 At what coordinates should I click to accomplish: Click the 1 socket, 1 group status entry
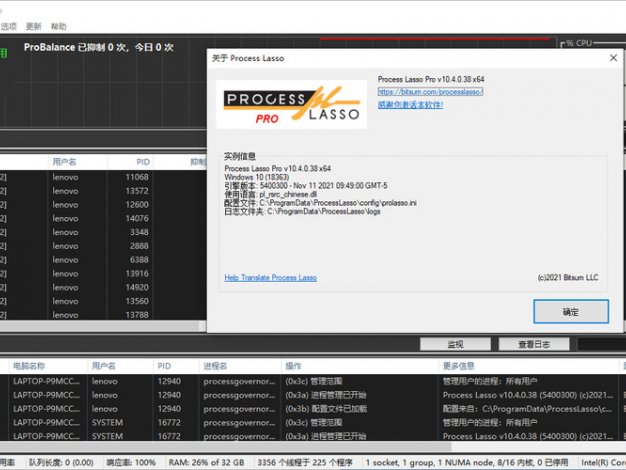[467, 462]
